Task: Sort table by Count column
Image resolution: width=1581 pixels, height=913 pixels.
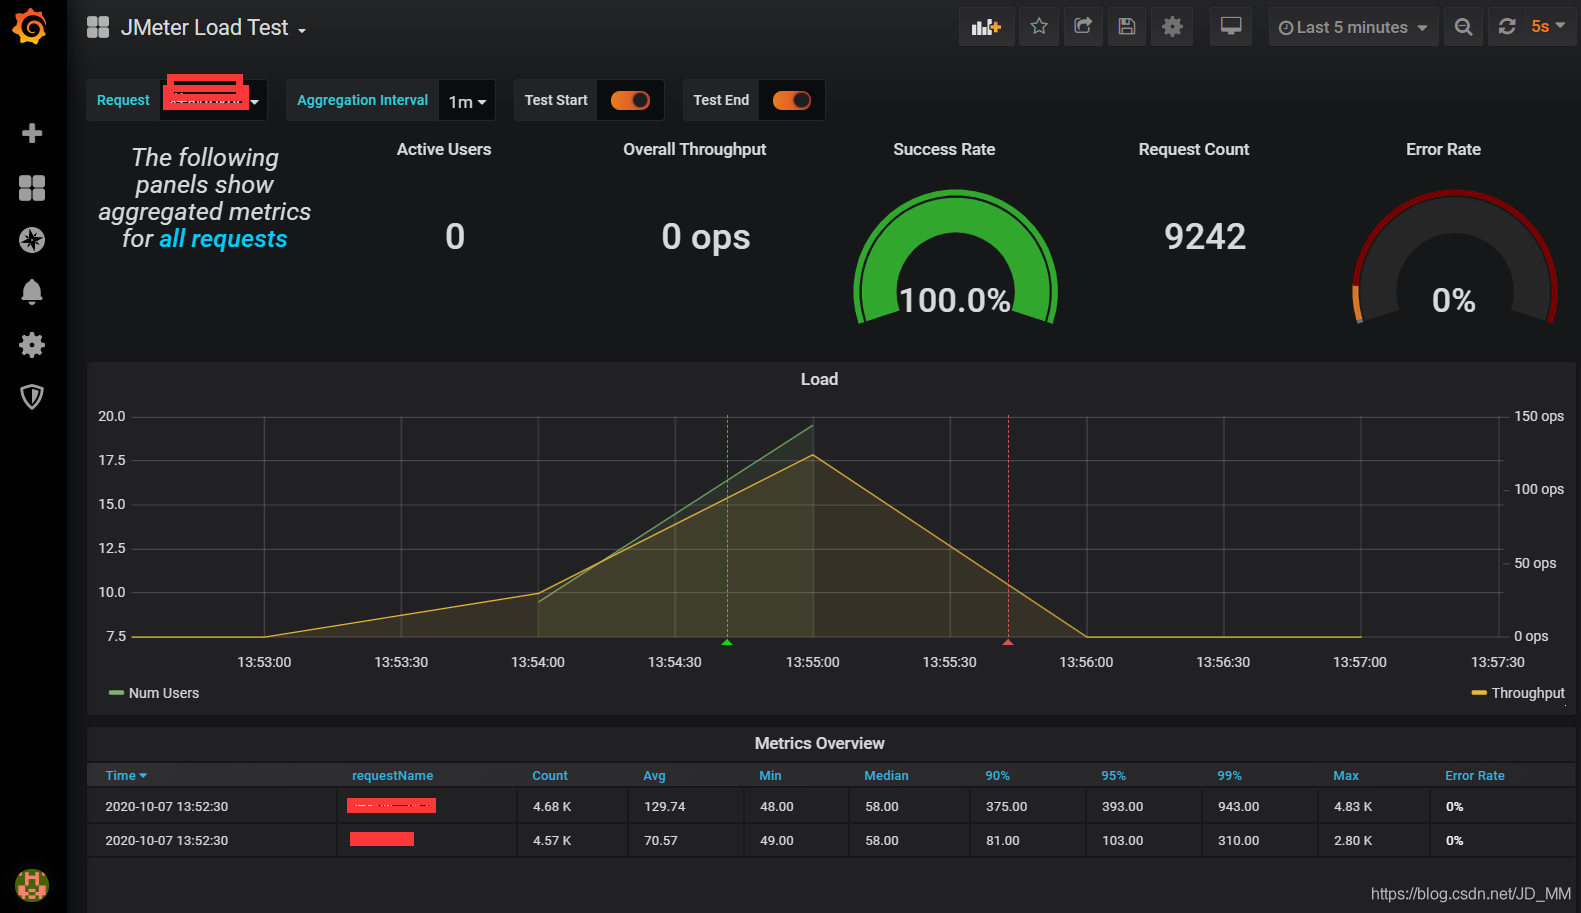Action: (550, 776)
